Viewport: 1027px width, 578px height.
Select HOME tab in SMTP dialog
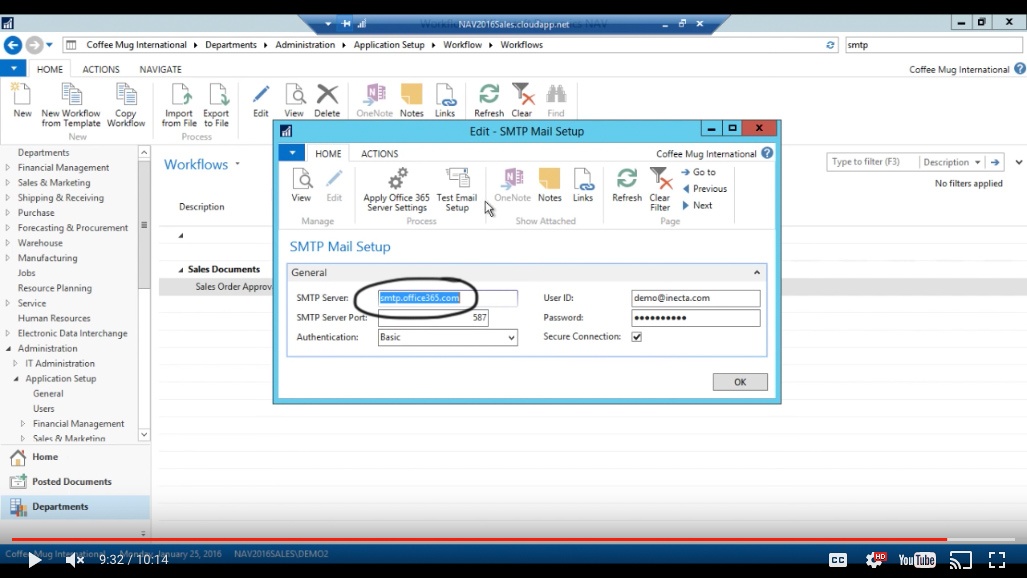pos(328,153)
